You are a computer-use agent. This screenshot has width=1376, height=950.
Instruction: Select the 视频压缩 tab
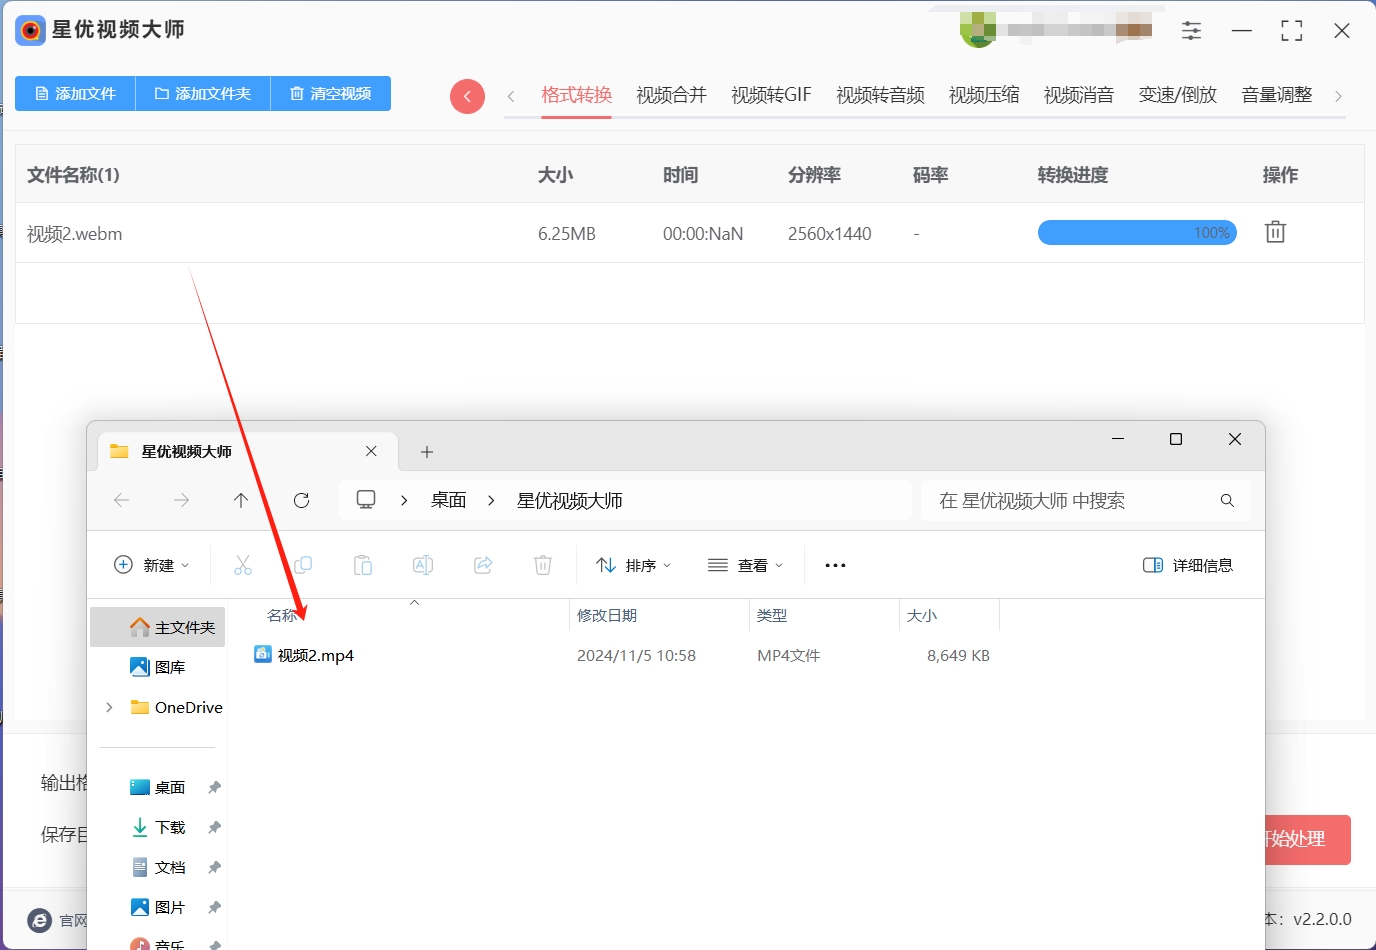point(984,95)
